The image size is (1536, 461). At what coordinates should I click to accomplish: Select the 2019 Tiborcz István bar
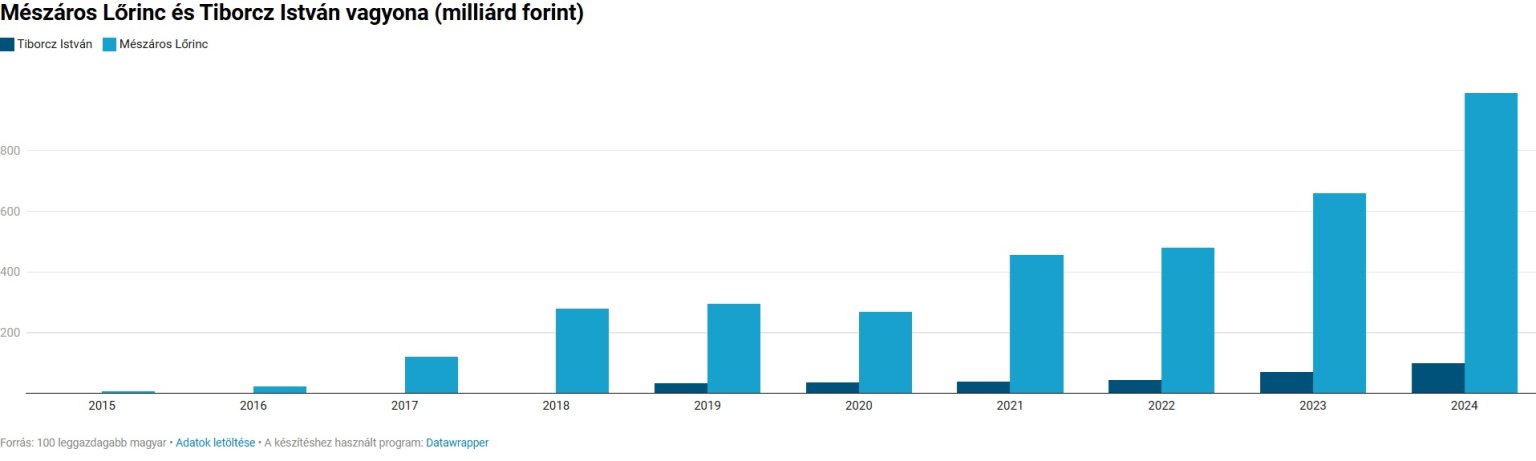(x=681, y=388)
